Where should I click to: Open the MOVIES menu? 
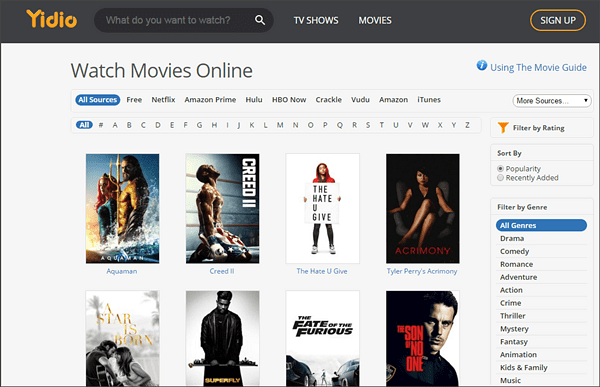pos(375,20)
